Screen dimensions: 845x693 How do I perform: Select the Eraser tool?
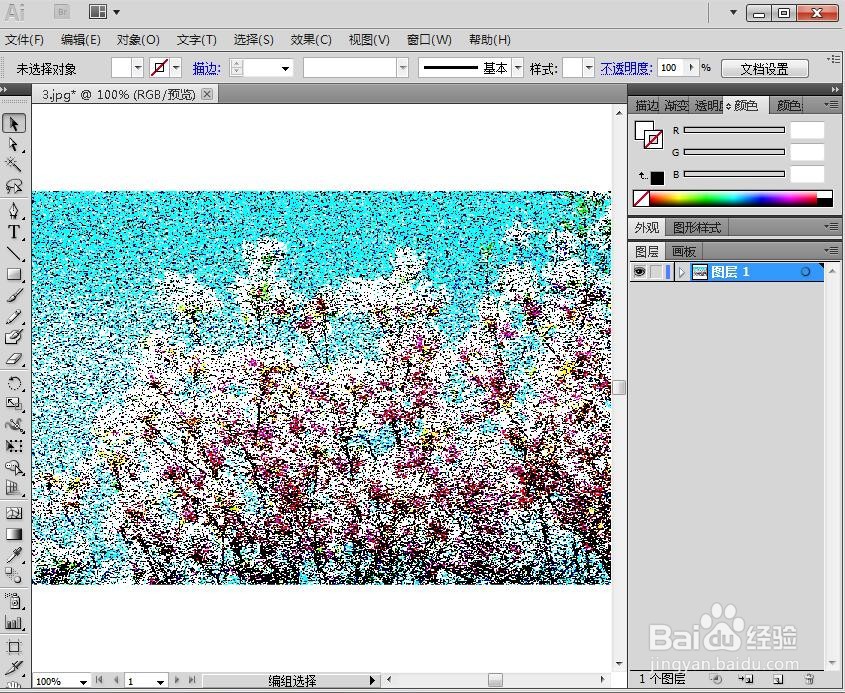pos(13,359)
